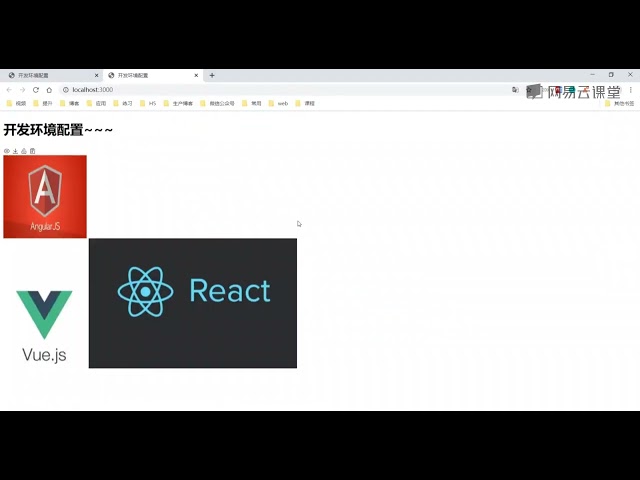This screenshot has width=640, height=480.
Task: Open the H5 bookmark folder
Action: [148, 104]
